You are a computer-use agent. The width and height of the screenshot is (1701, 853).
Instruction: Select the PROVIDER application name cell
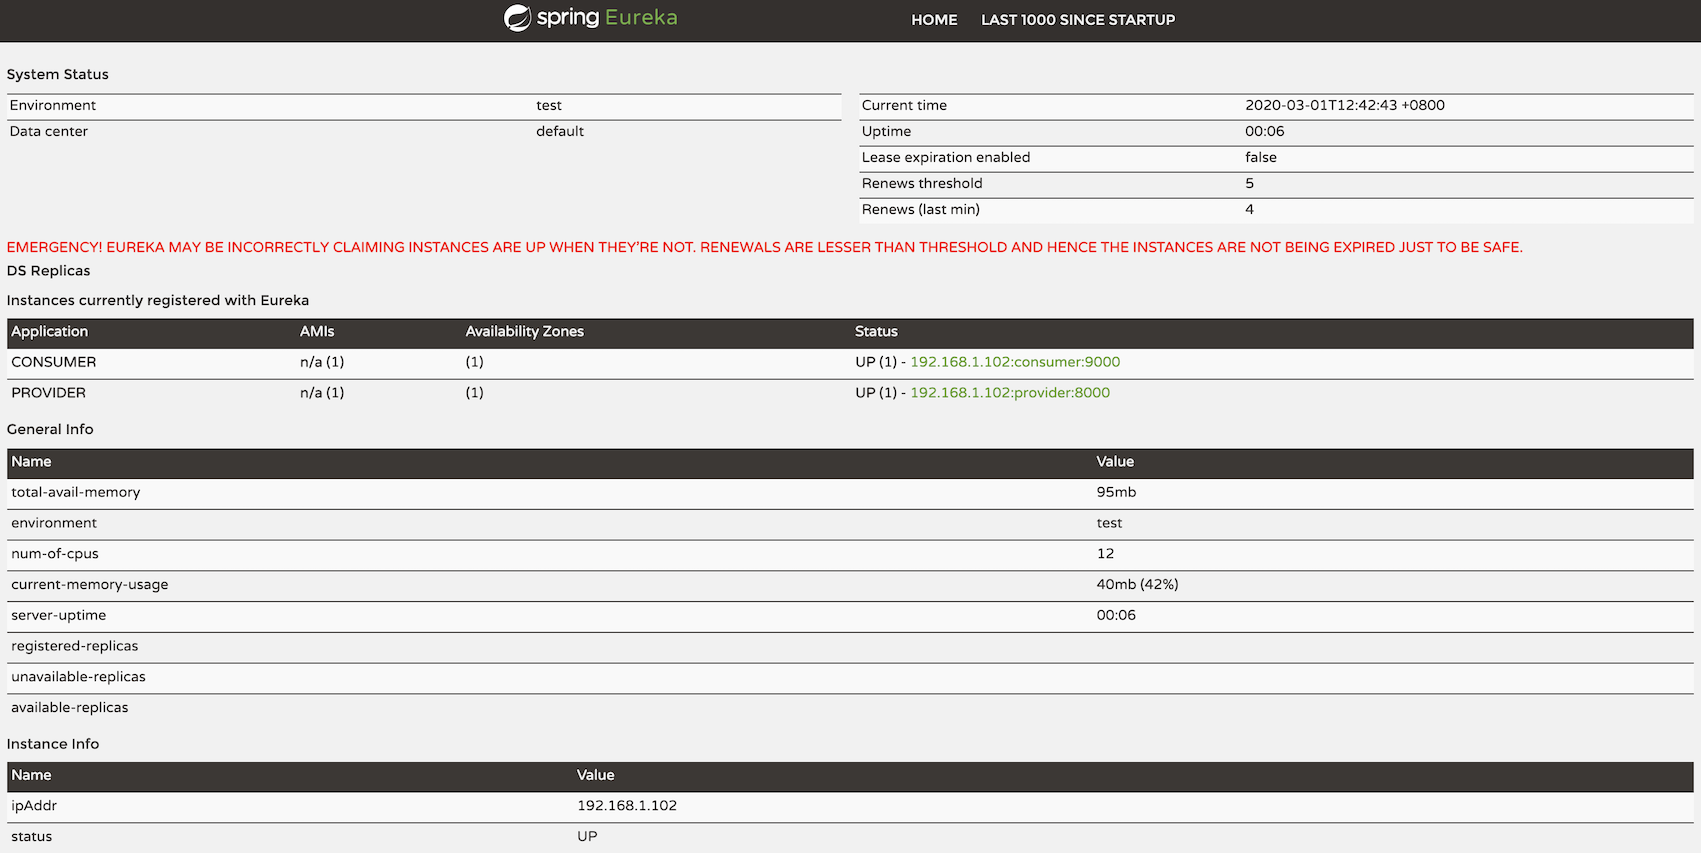coord(49,393)
